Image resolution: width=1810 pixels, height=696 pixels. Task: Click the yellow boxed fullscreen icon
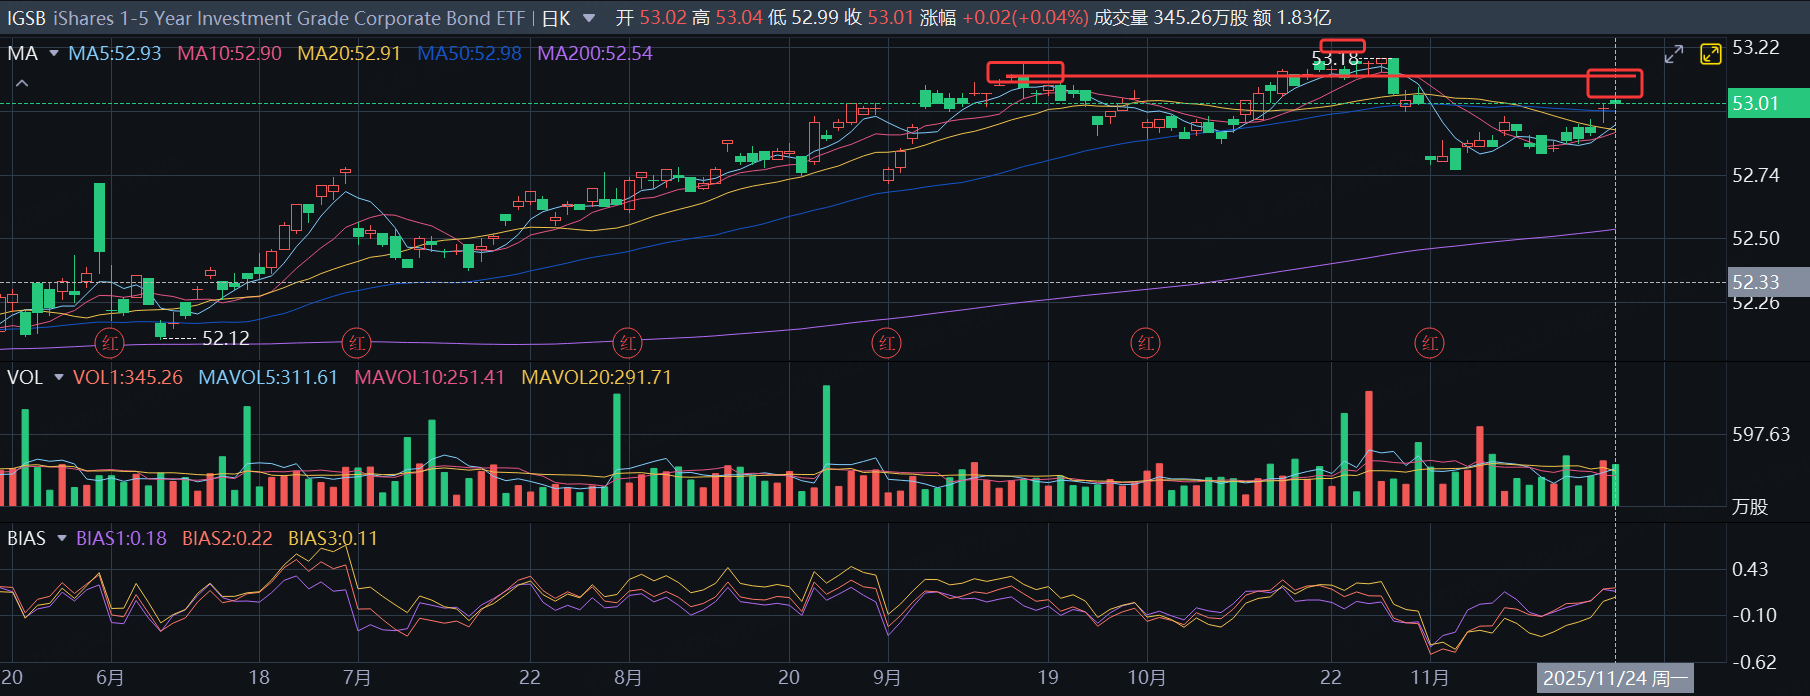(1711, 54)
